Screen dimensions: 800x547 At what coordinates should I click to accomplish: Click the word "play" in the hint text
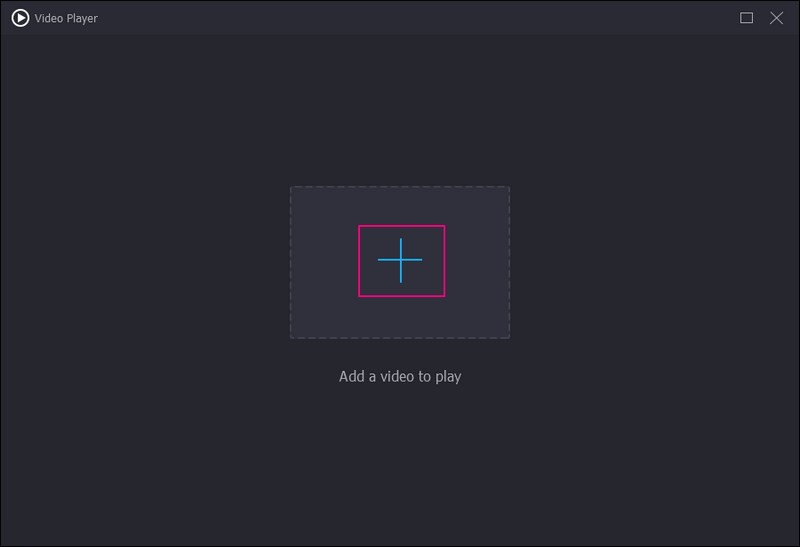coord(445,378)
